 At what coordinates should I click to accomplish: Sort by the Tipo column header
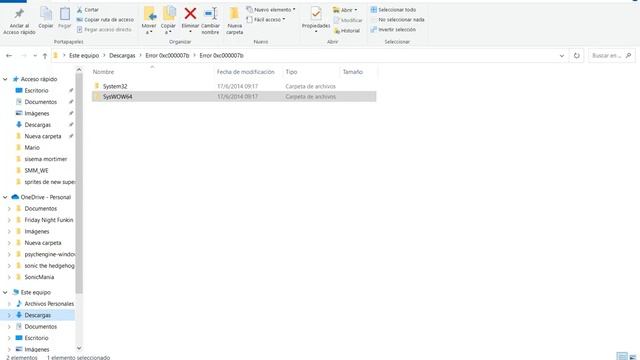pyautogui.click(x=291, y=72)
